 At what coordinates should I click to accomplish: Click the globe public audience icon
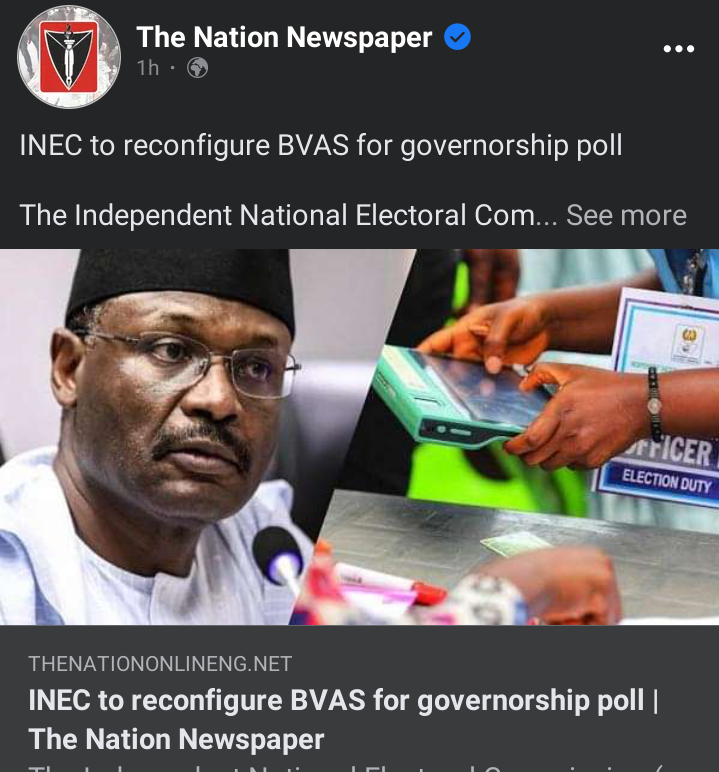(x=197, y=68)
